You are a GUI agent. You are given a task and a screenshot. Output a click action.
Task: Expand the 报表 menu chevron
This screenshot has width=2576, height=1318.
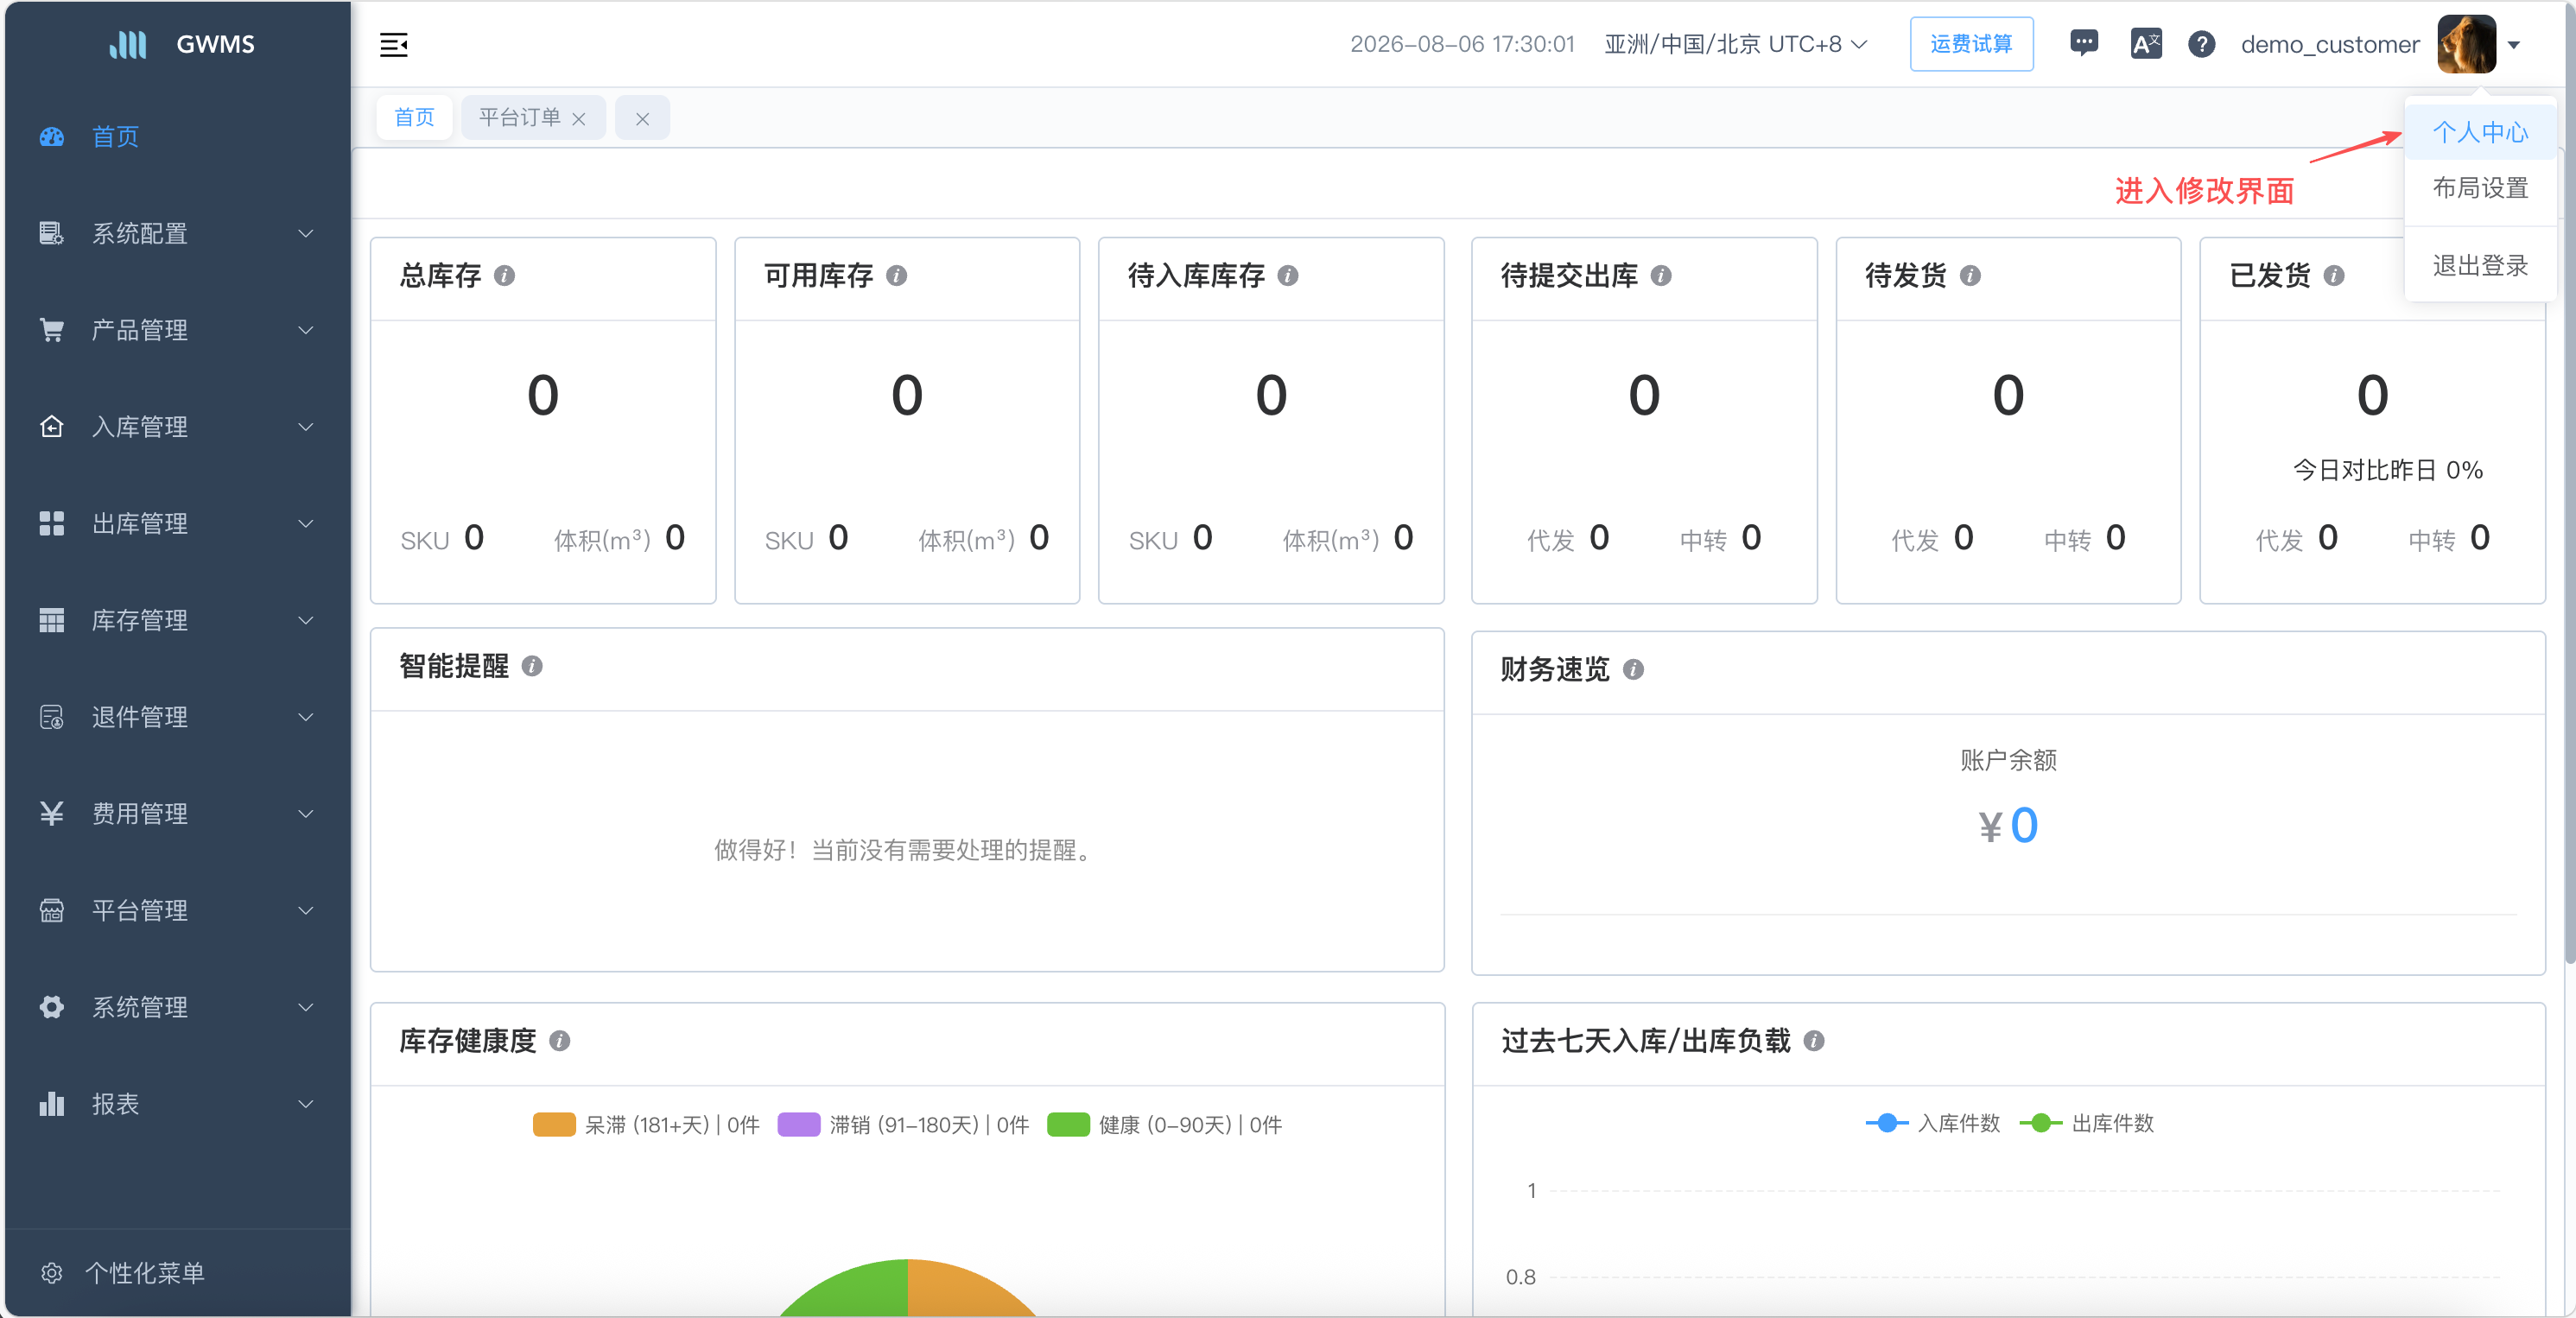click(306, 1104)
